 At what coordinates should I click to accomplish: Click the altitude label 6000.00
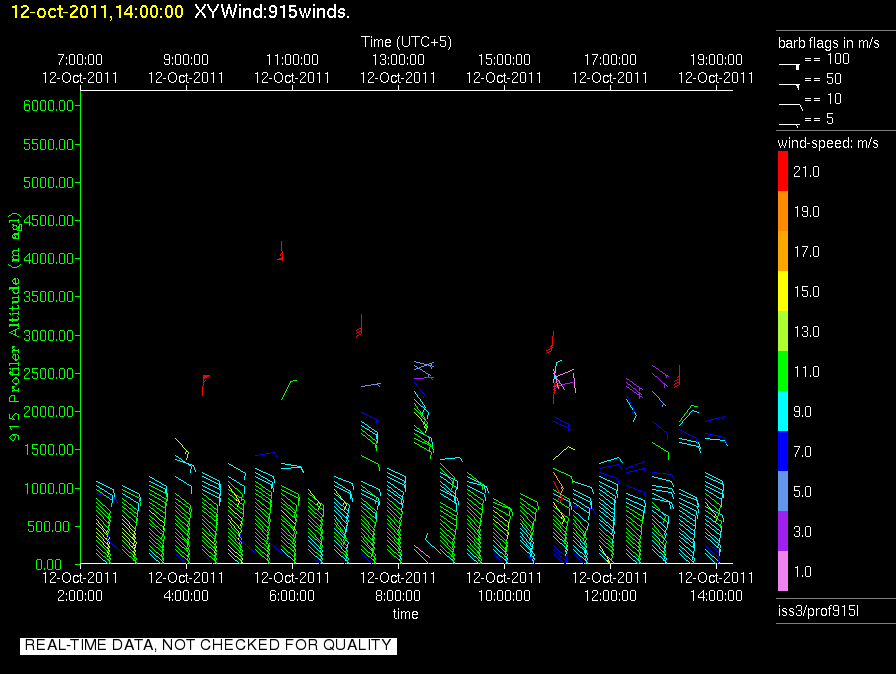[49, 106]
